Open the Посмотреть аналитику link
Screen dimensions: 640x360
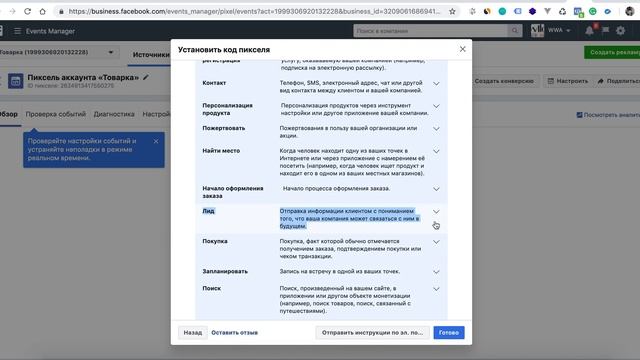click(608, 115)
